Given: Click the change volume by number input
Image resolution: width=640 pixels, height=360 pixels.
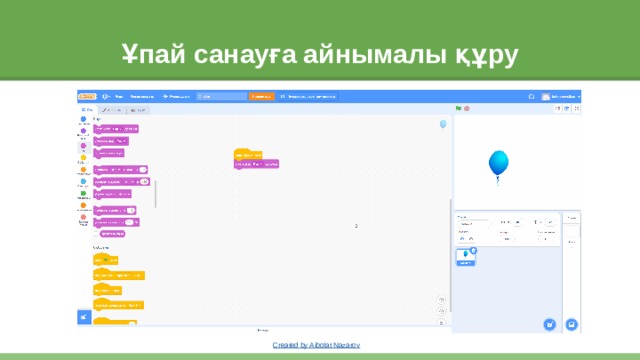Looking at the screenshot, I should coord(131,210).
